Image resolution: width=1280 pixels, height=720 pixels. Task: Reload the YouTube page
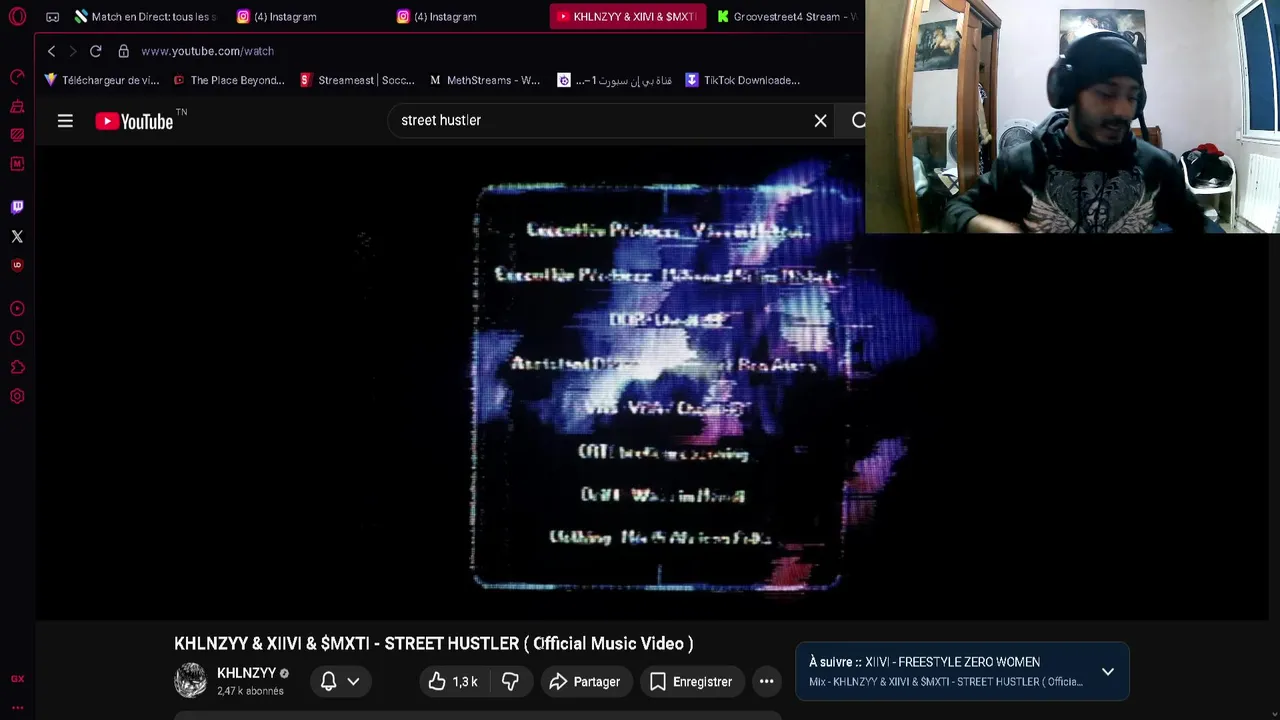[95, 51]
